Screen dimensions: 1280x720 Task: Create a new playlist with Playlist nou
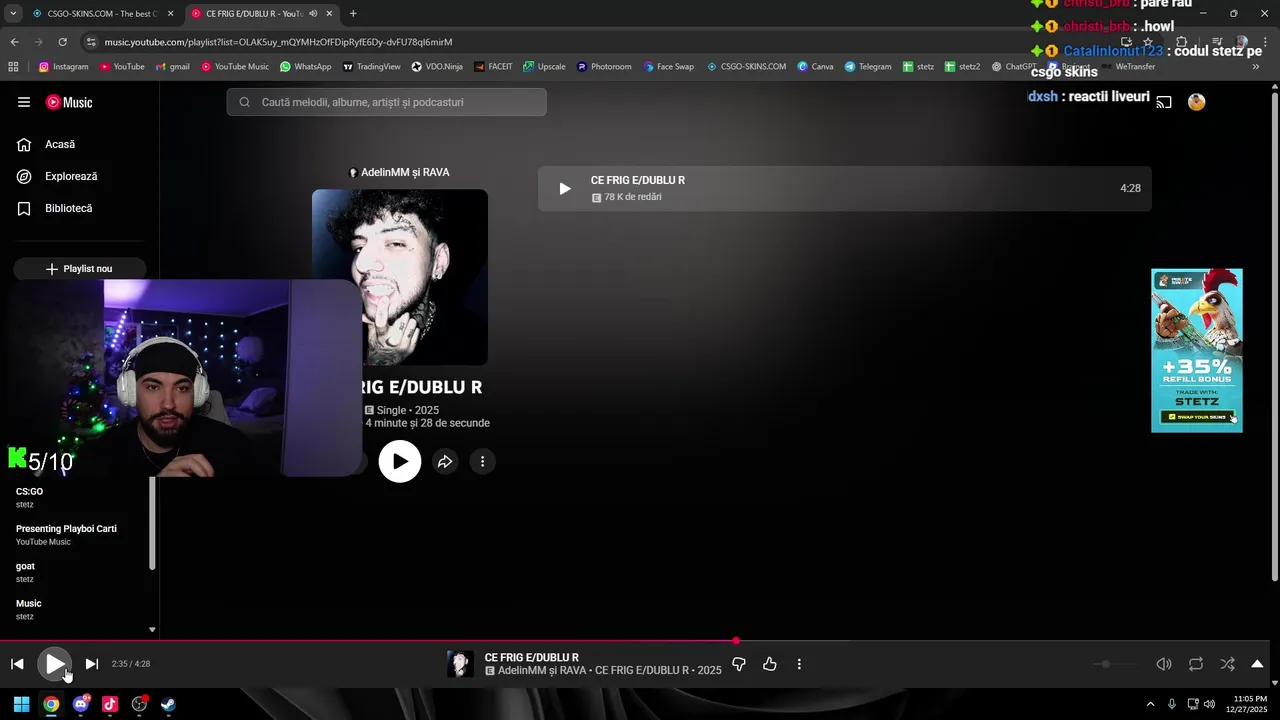(x=80, y=269)
